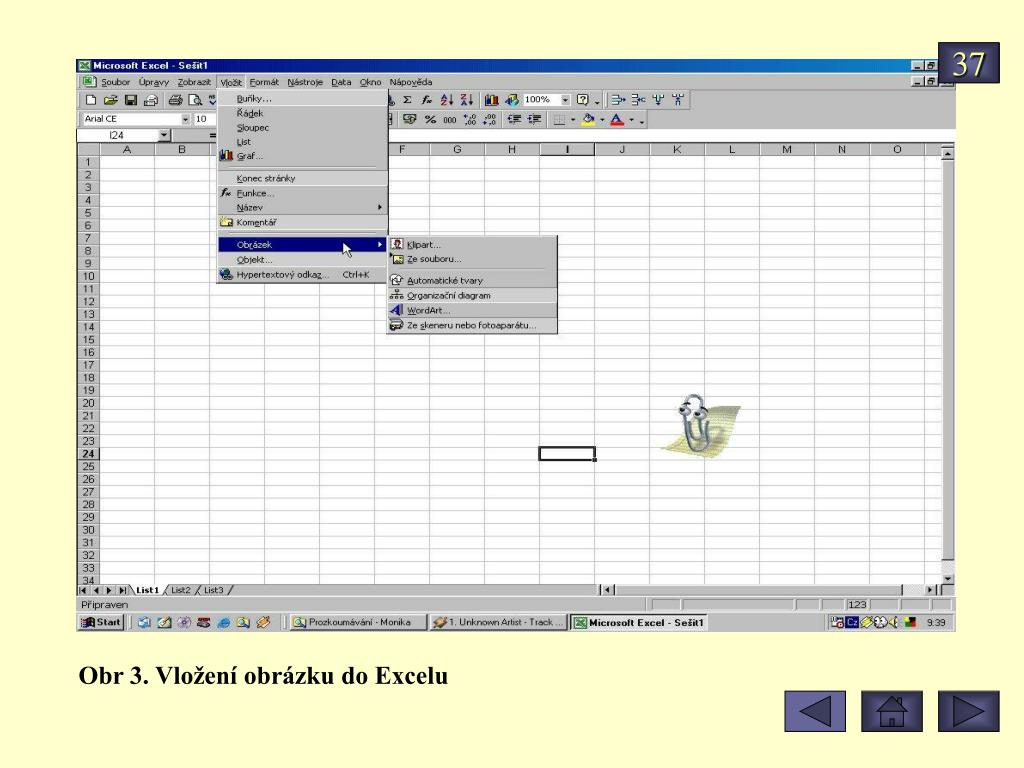Select WordArt... in submenu
Screen dimensions: 1024x768
(x=472, y=311)
